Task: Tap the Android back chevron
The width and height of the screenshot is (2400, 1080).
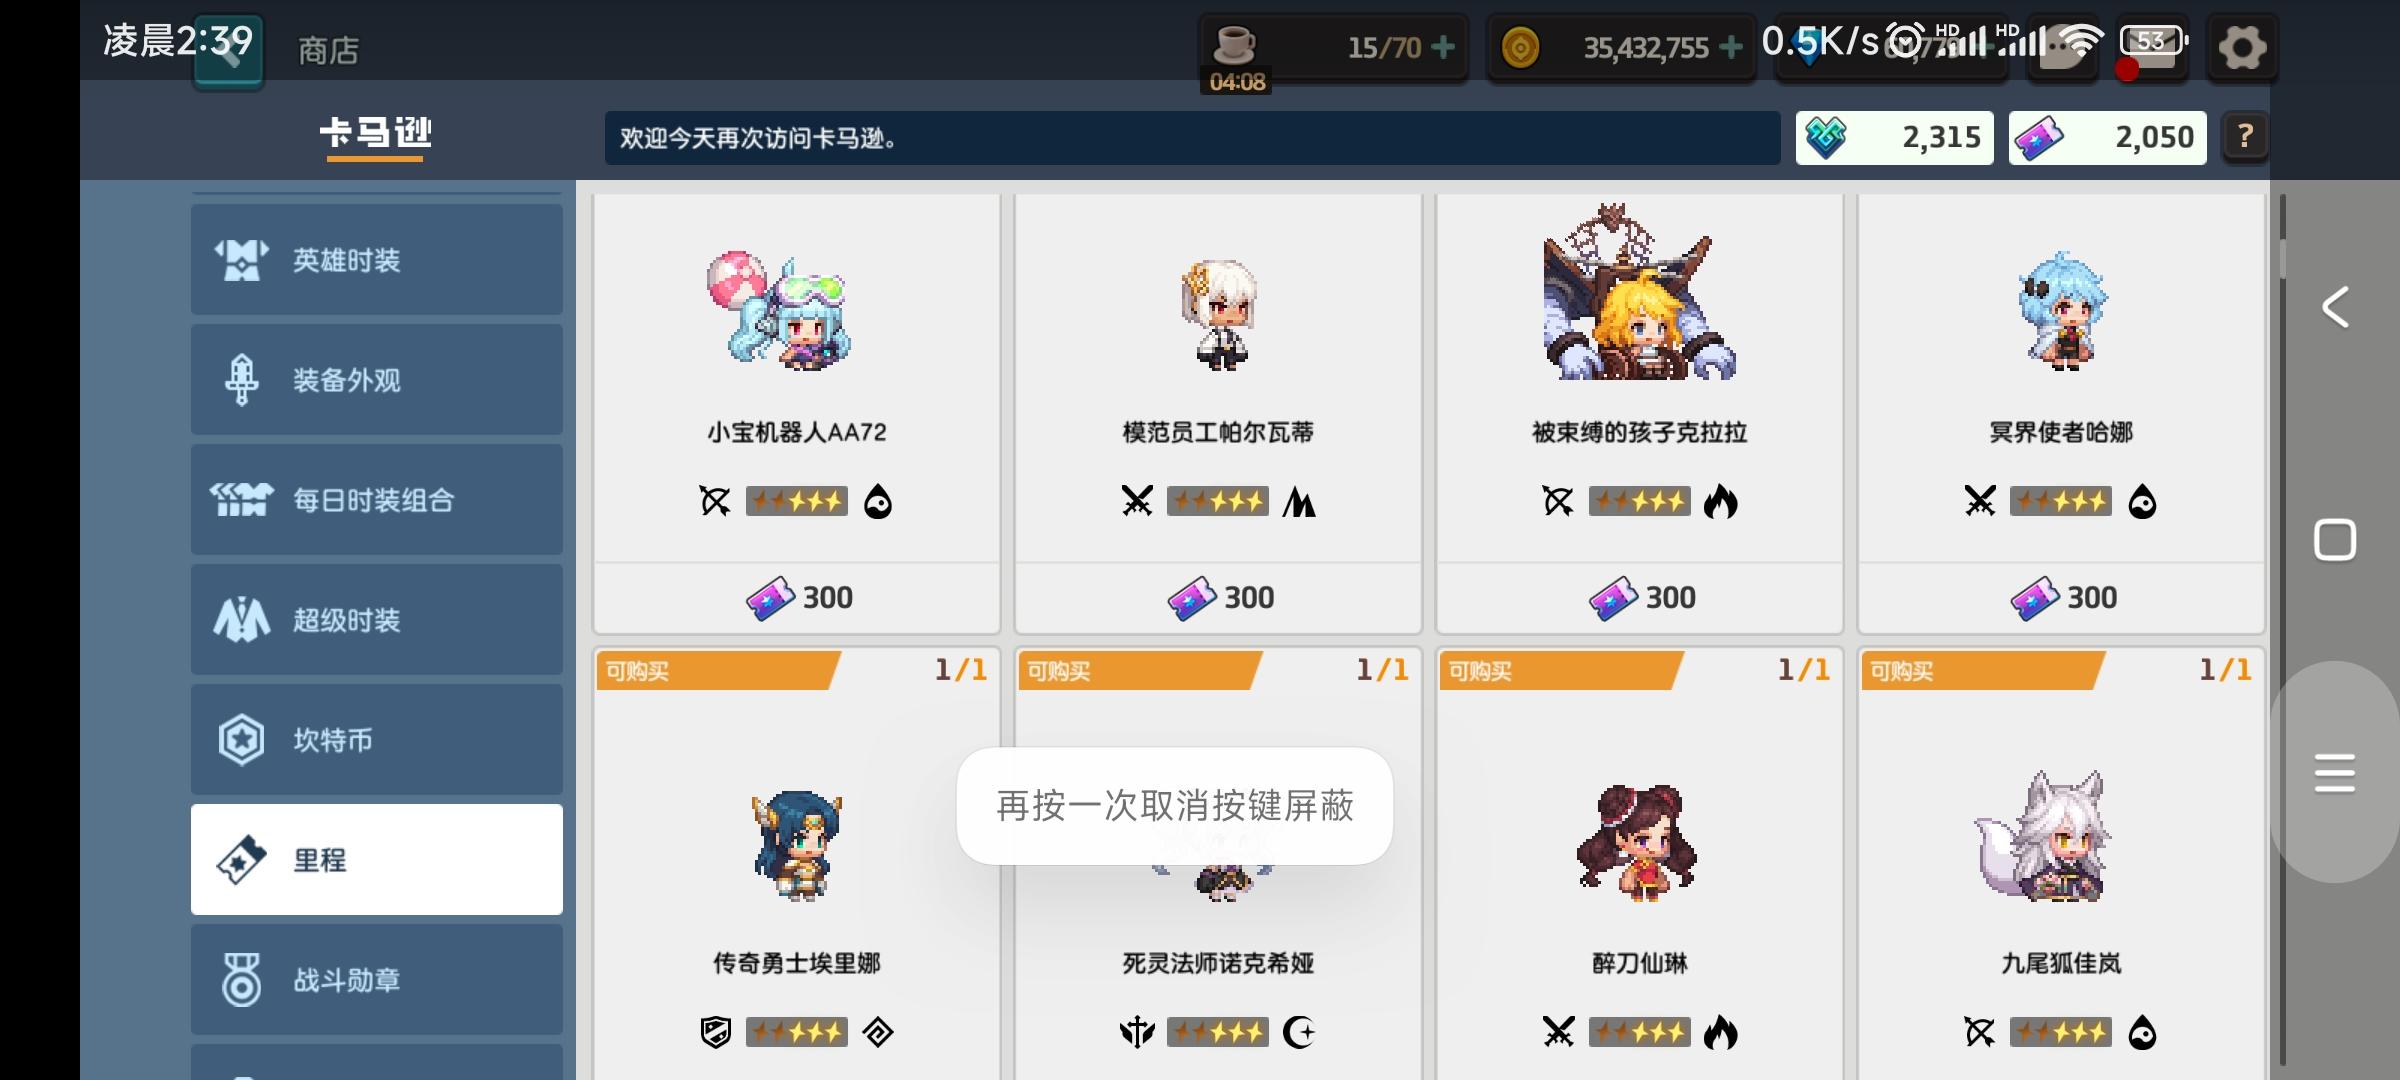Action: [x=2335, y=307]
